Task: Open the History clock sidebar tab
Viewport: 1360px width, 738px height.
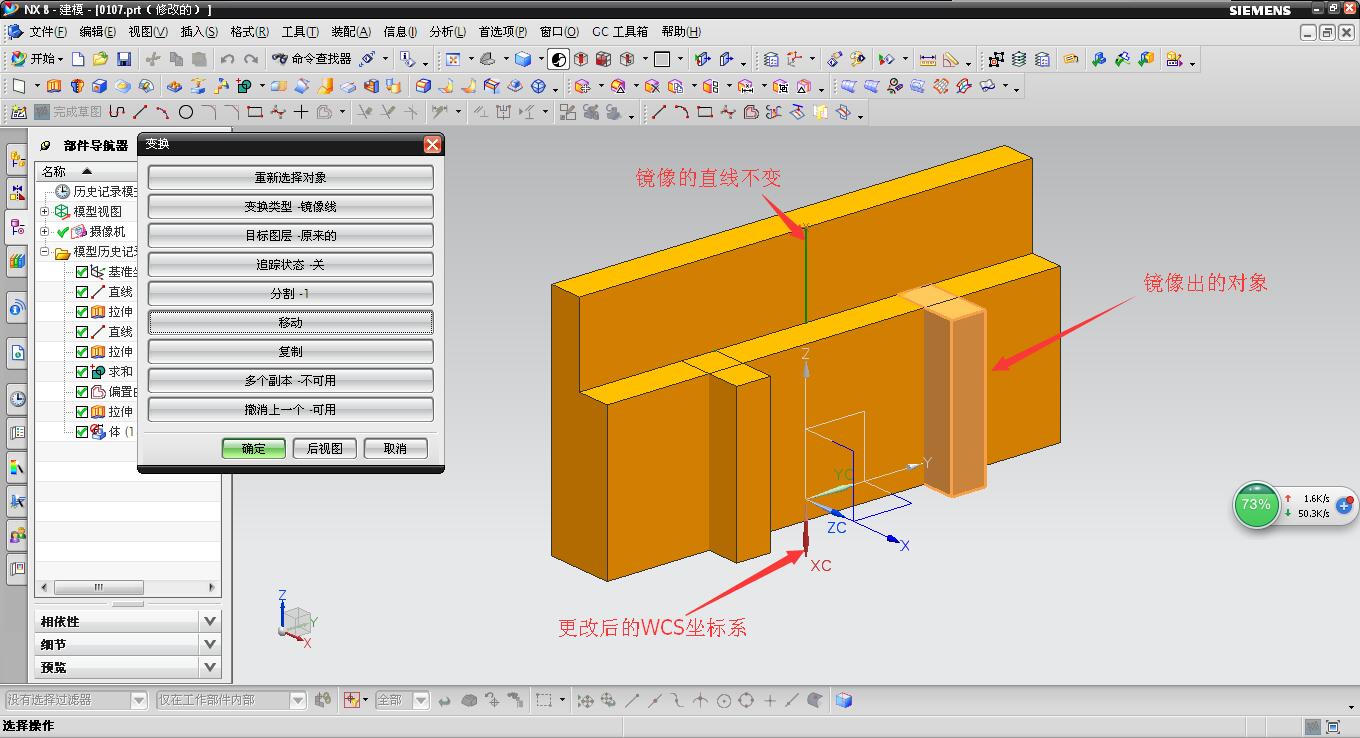Action: pyautogui.click(x=17, y=398)
